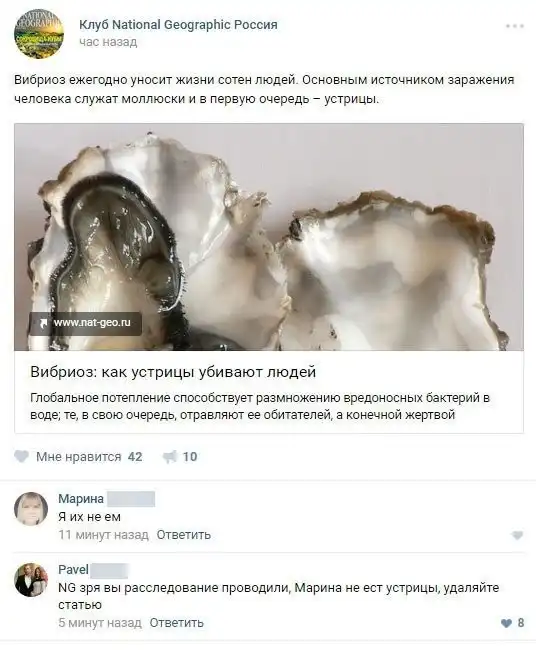The width and height of the screenshot is (536, 650).
Task: Open article title about вибриоз and oysters
Action: [x=173, y=372]
